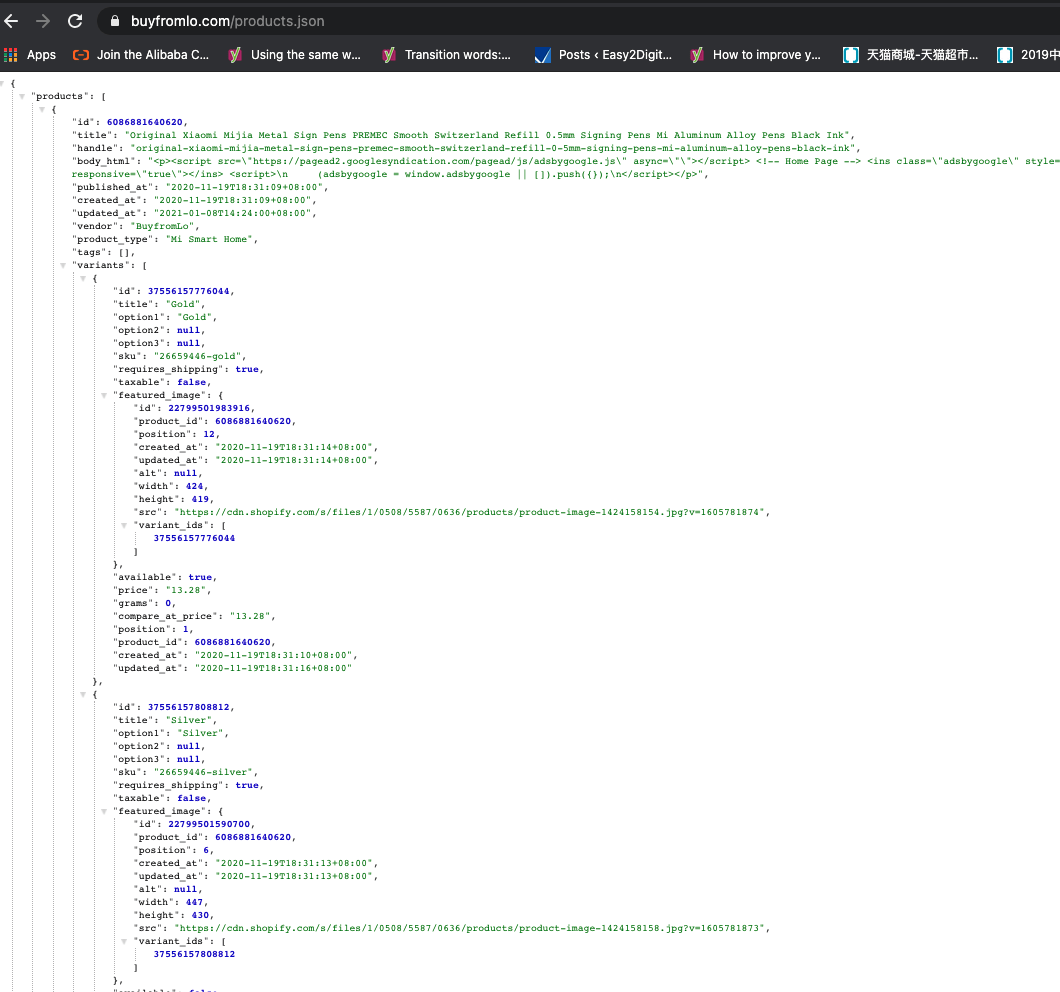Collapse the root JSON object arrow
Viewport: 1060px width, 992px height.
point(2,83)
